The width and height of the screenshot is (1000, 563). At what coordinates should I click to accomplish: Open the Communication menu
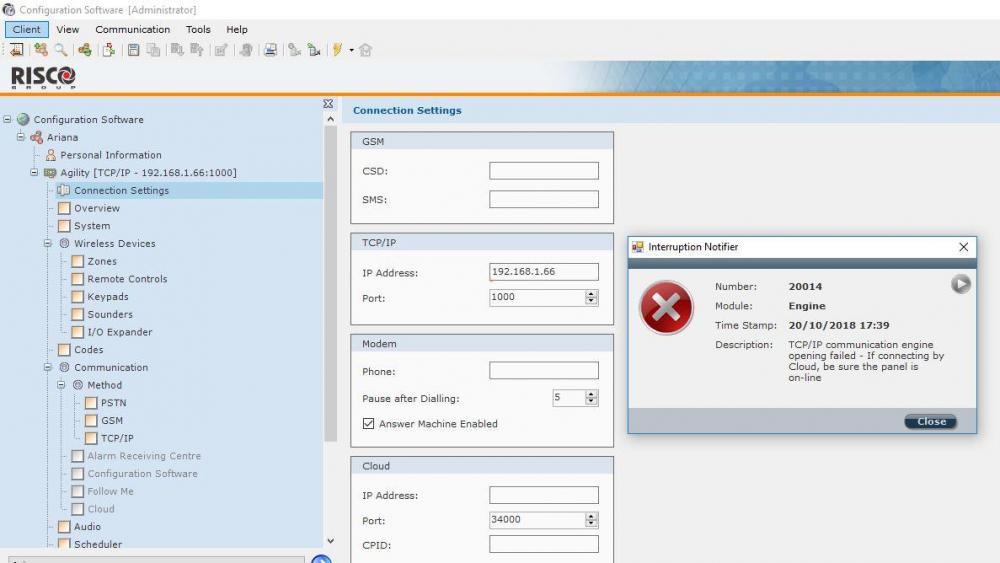tap(132, 30)
